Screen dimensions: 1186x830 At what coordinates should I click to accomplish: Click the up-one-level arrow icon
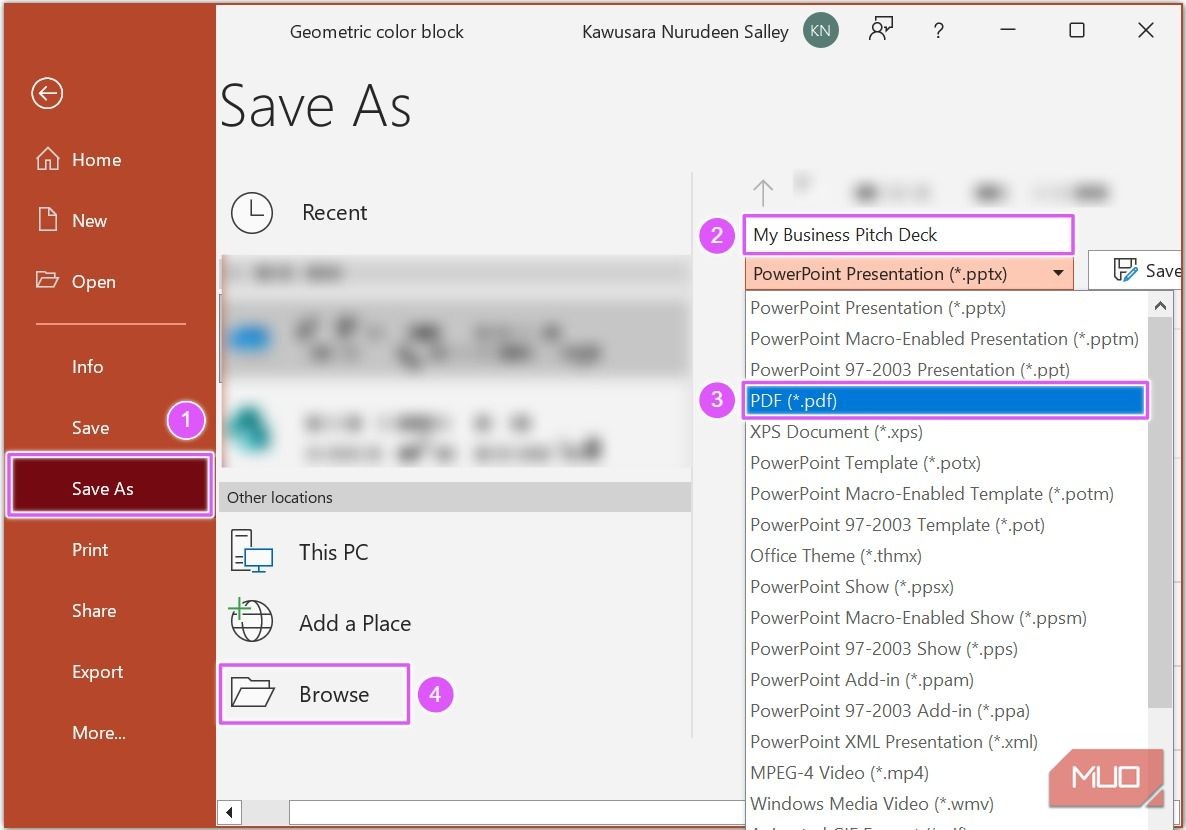tap(763, 193)
